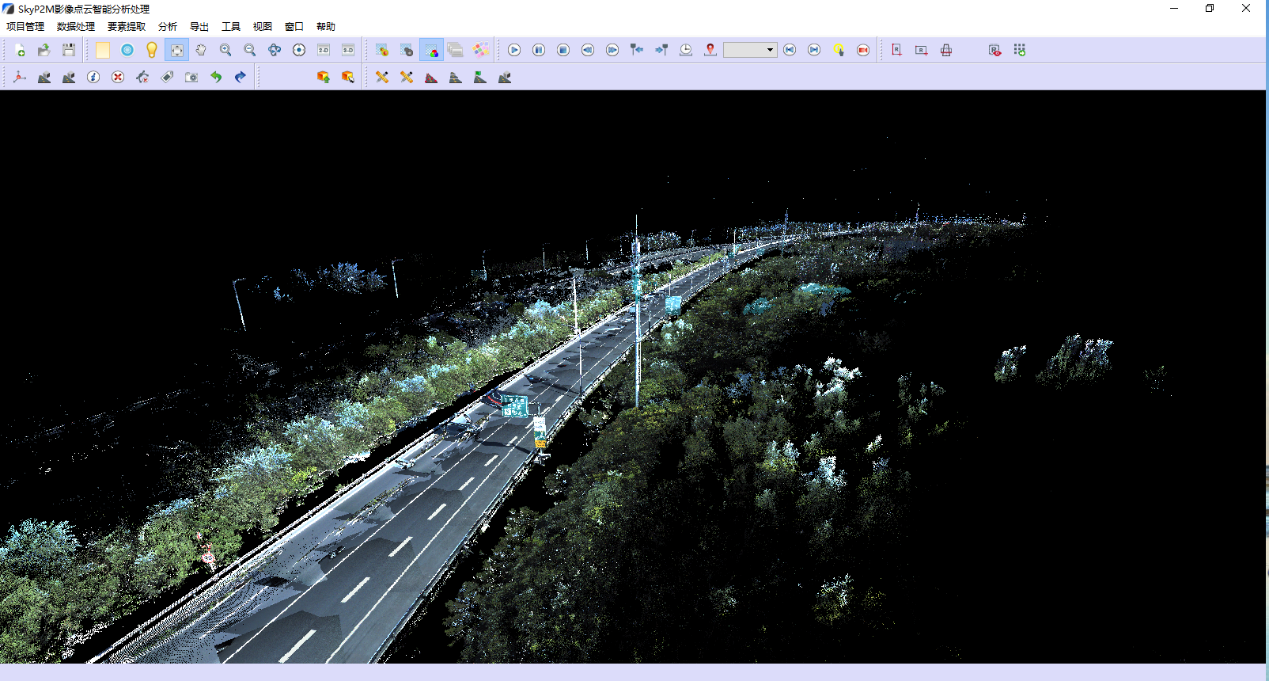The image size is (1269, 681).
Task: Click the second road section icon
Action: click(68, 77)
